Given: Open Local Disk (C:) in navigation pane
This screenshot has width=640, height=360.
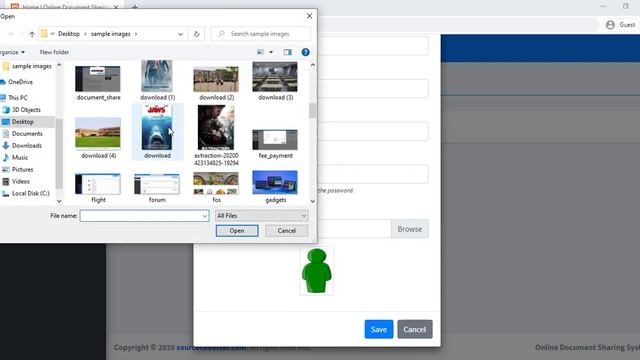Looking at the screenshot, I should pos(30,193).
